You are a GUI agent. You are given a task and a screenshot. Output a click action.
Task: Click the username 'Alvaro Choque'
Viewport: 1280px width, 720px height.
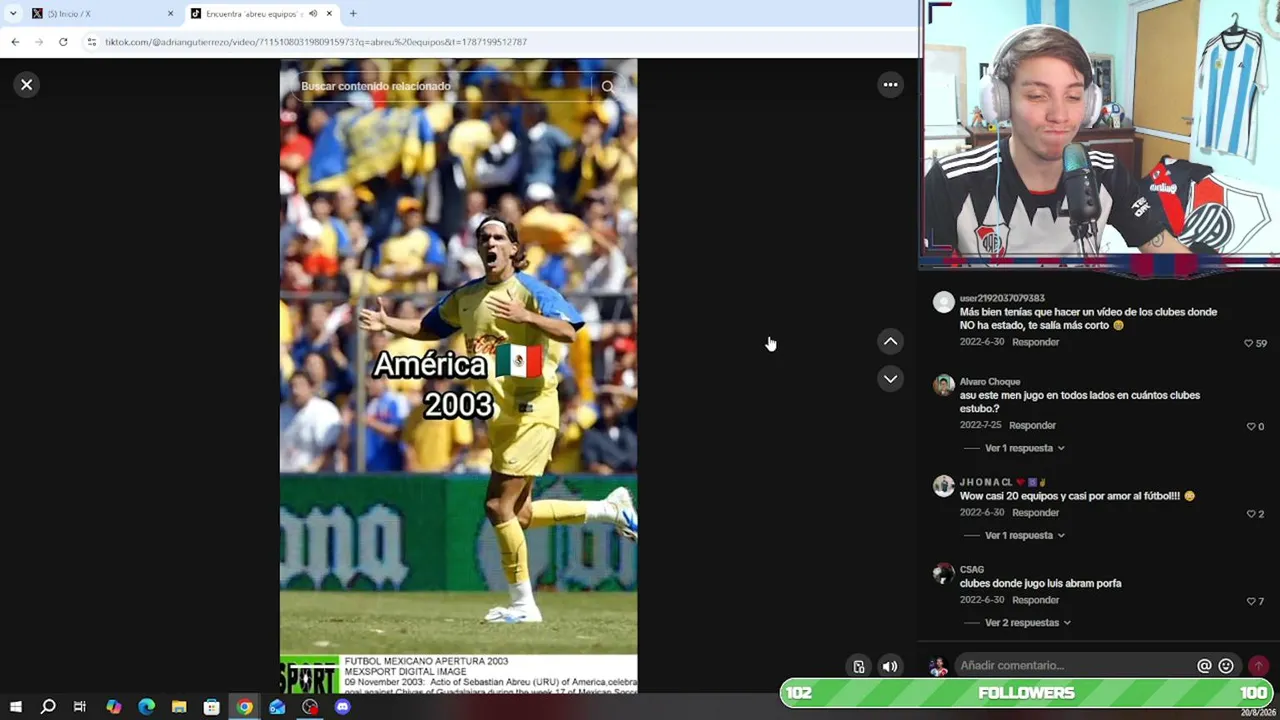pos(990,382)
